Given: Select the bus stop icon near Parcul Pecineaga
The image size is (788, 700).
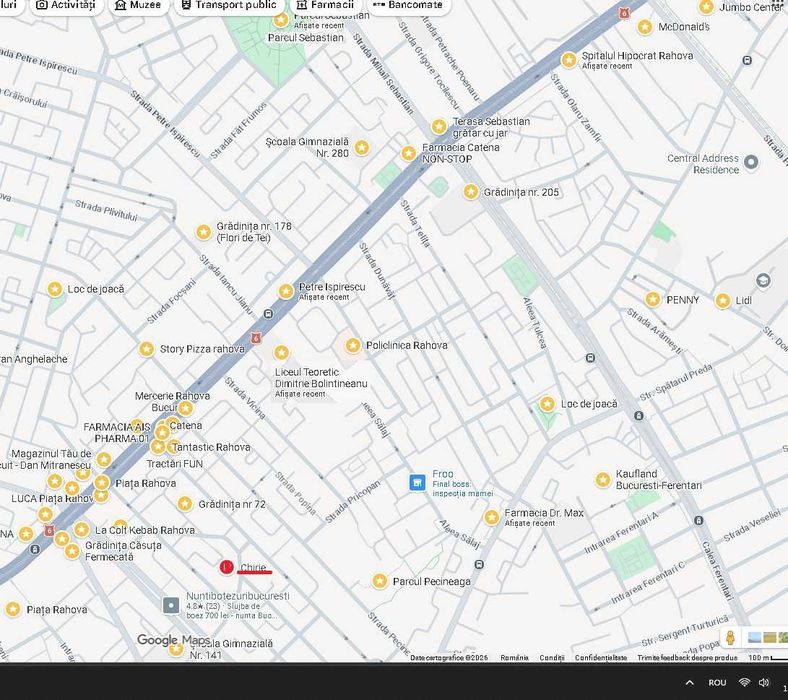Looking at the screenshot, I should (x=479, y=564).
